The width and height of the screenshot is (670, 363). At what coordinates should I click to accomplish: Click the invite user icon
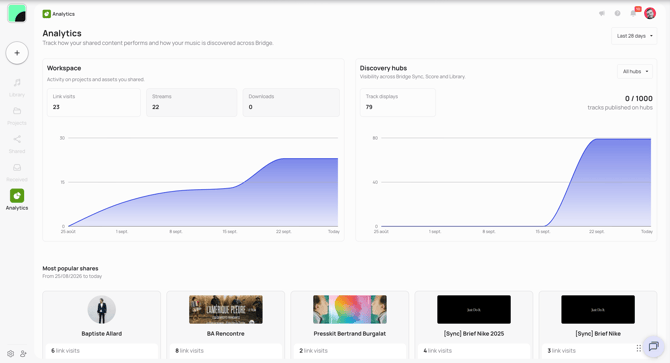[x=24, y=354]
